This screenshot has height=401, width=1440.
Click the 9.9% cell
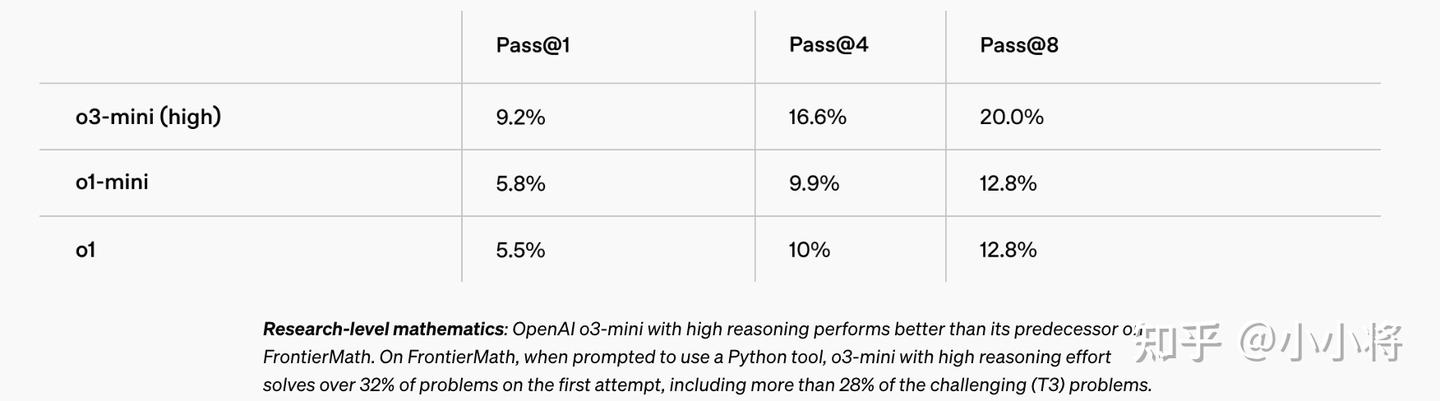tap(813, 183)
